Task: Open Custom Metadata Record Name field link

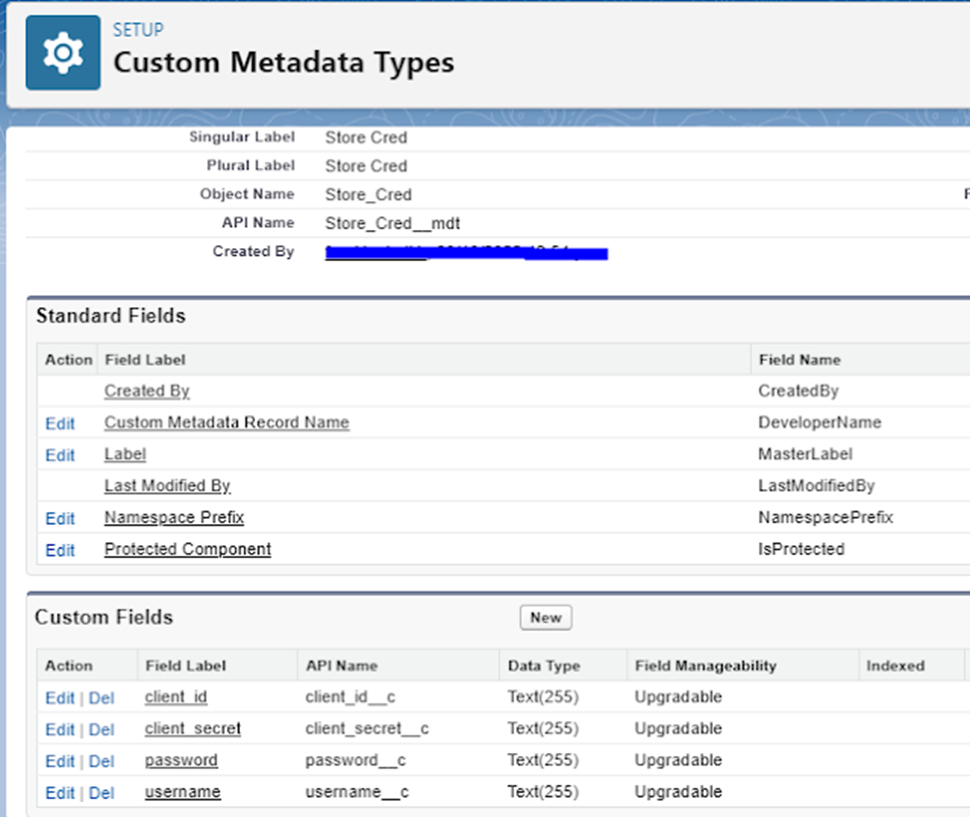Action: click(227, 423)
